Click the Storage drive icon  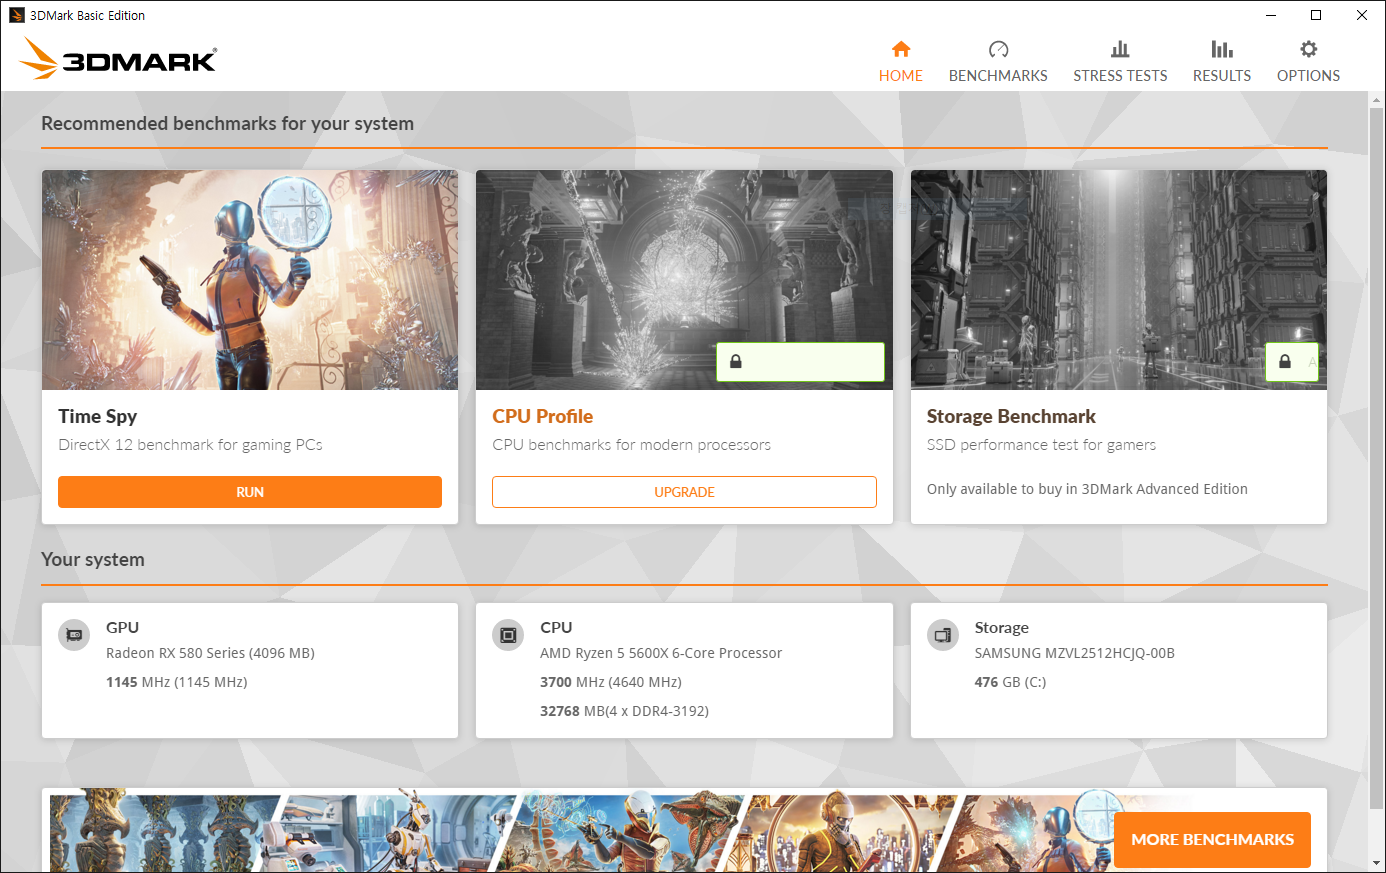point(943,635)
